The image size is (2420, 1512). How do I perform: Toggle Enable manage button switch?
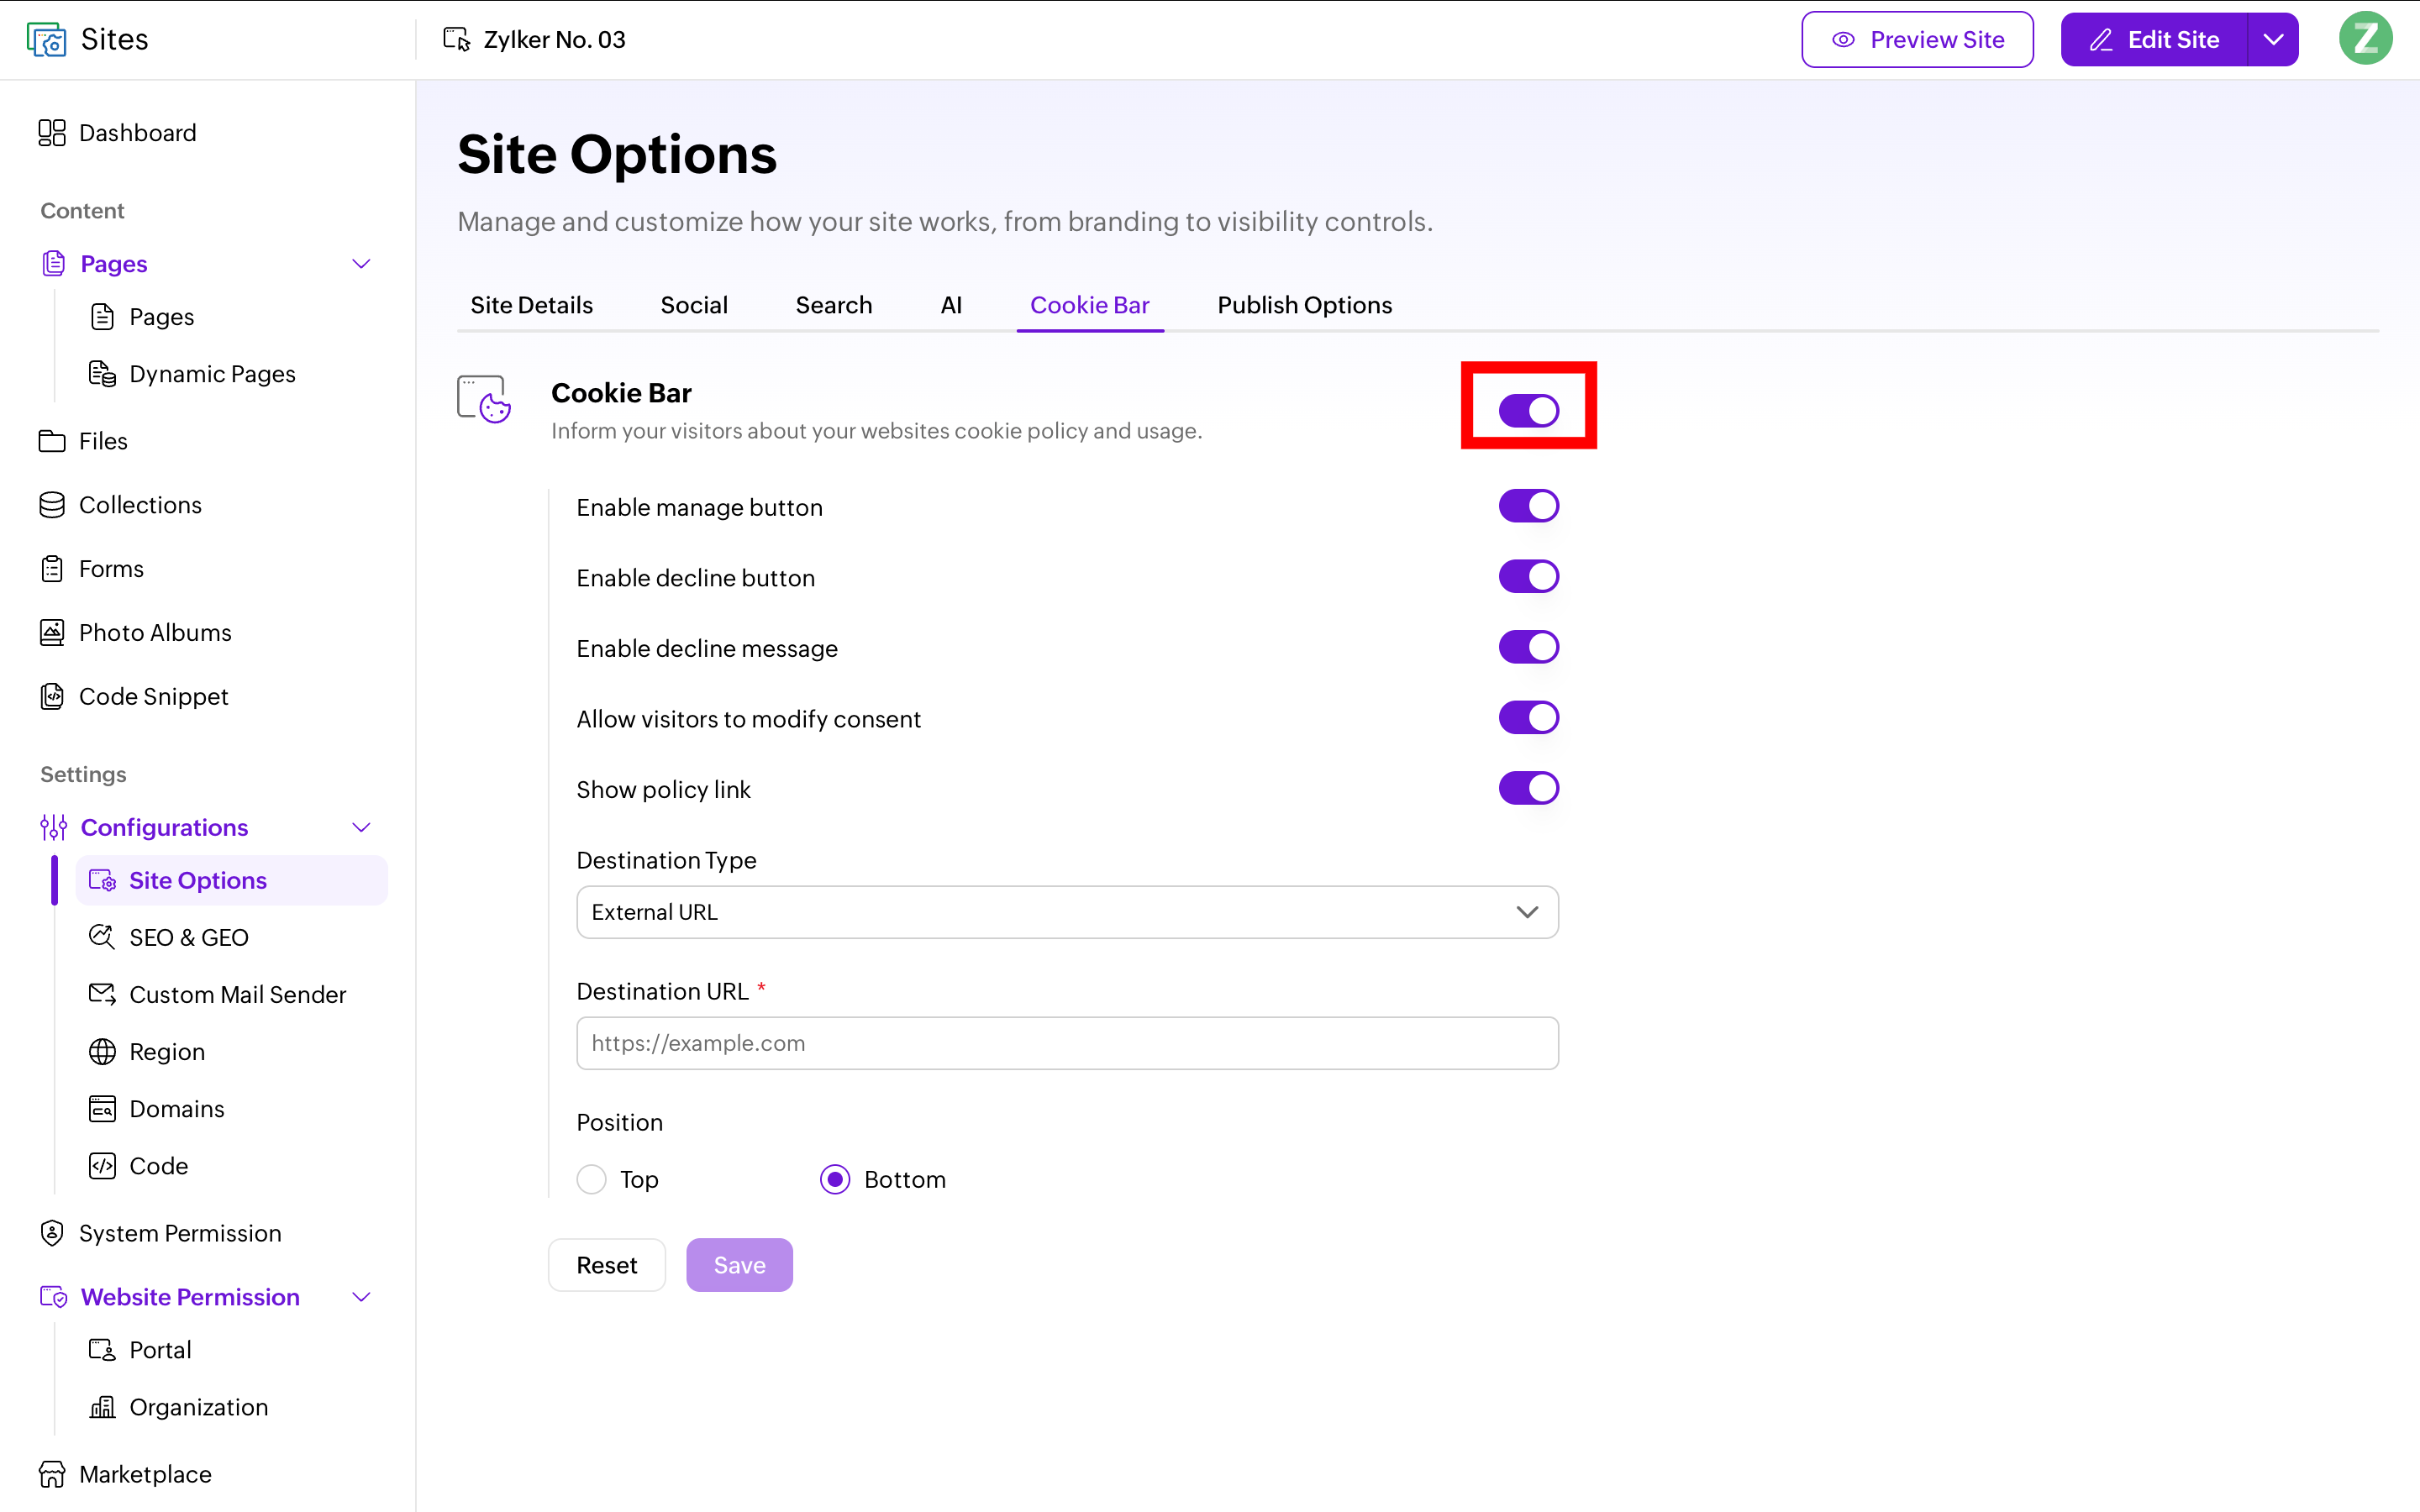1528,506
